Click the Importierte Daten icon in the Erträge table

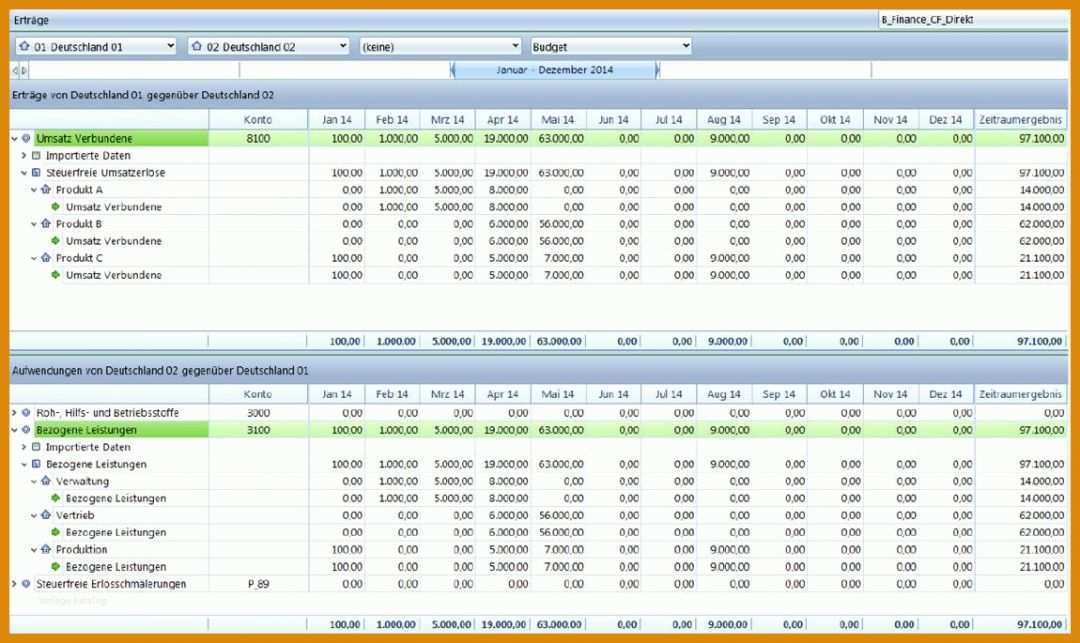(x=36, y=156)
